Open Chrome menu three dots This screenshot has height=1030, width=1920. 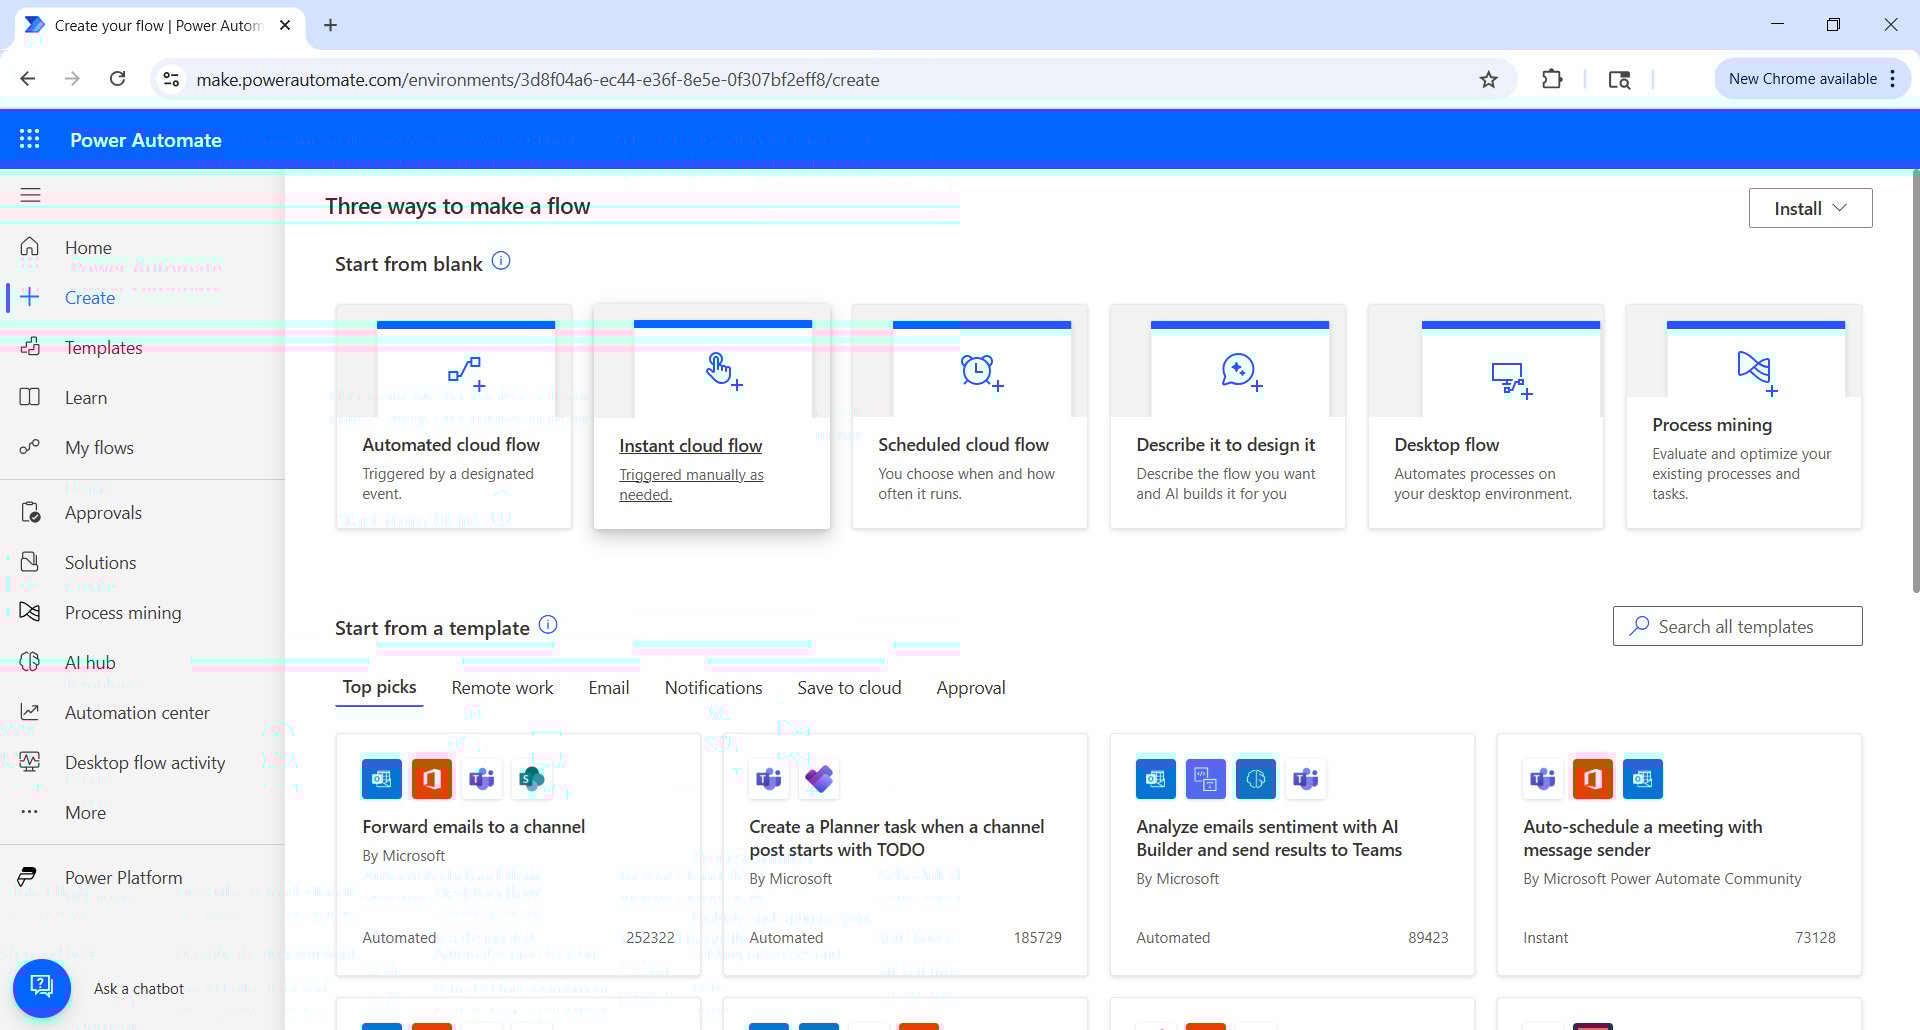click(1892, 79)
